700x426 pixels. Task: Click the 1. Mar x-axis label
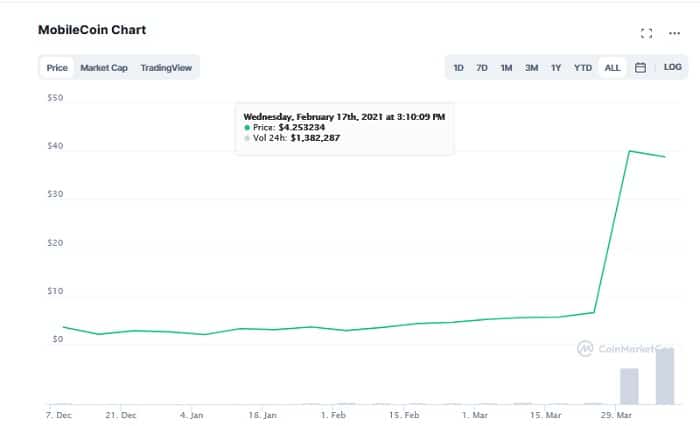click(x=475, y=415)
